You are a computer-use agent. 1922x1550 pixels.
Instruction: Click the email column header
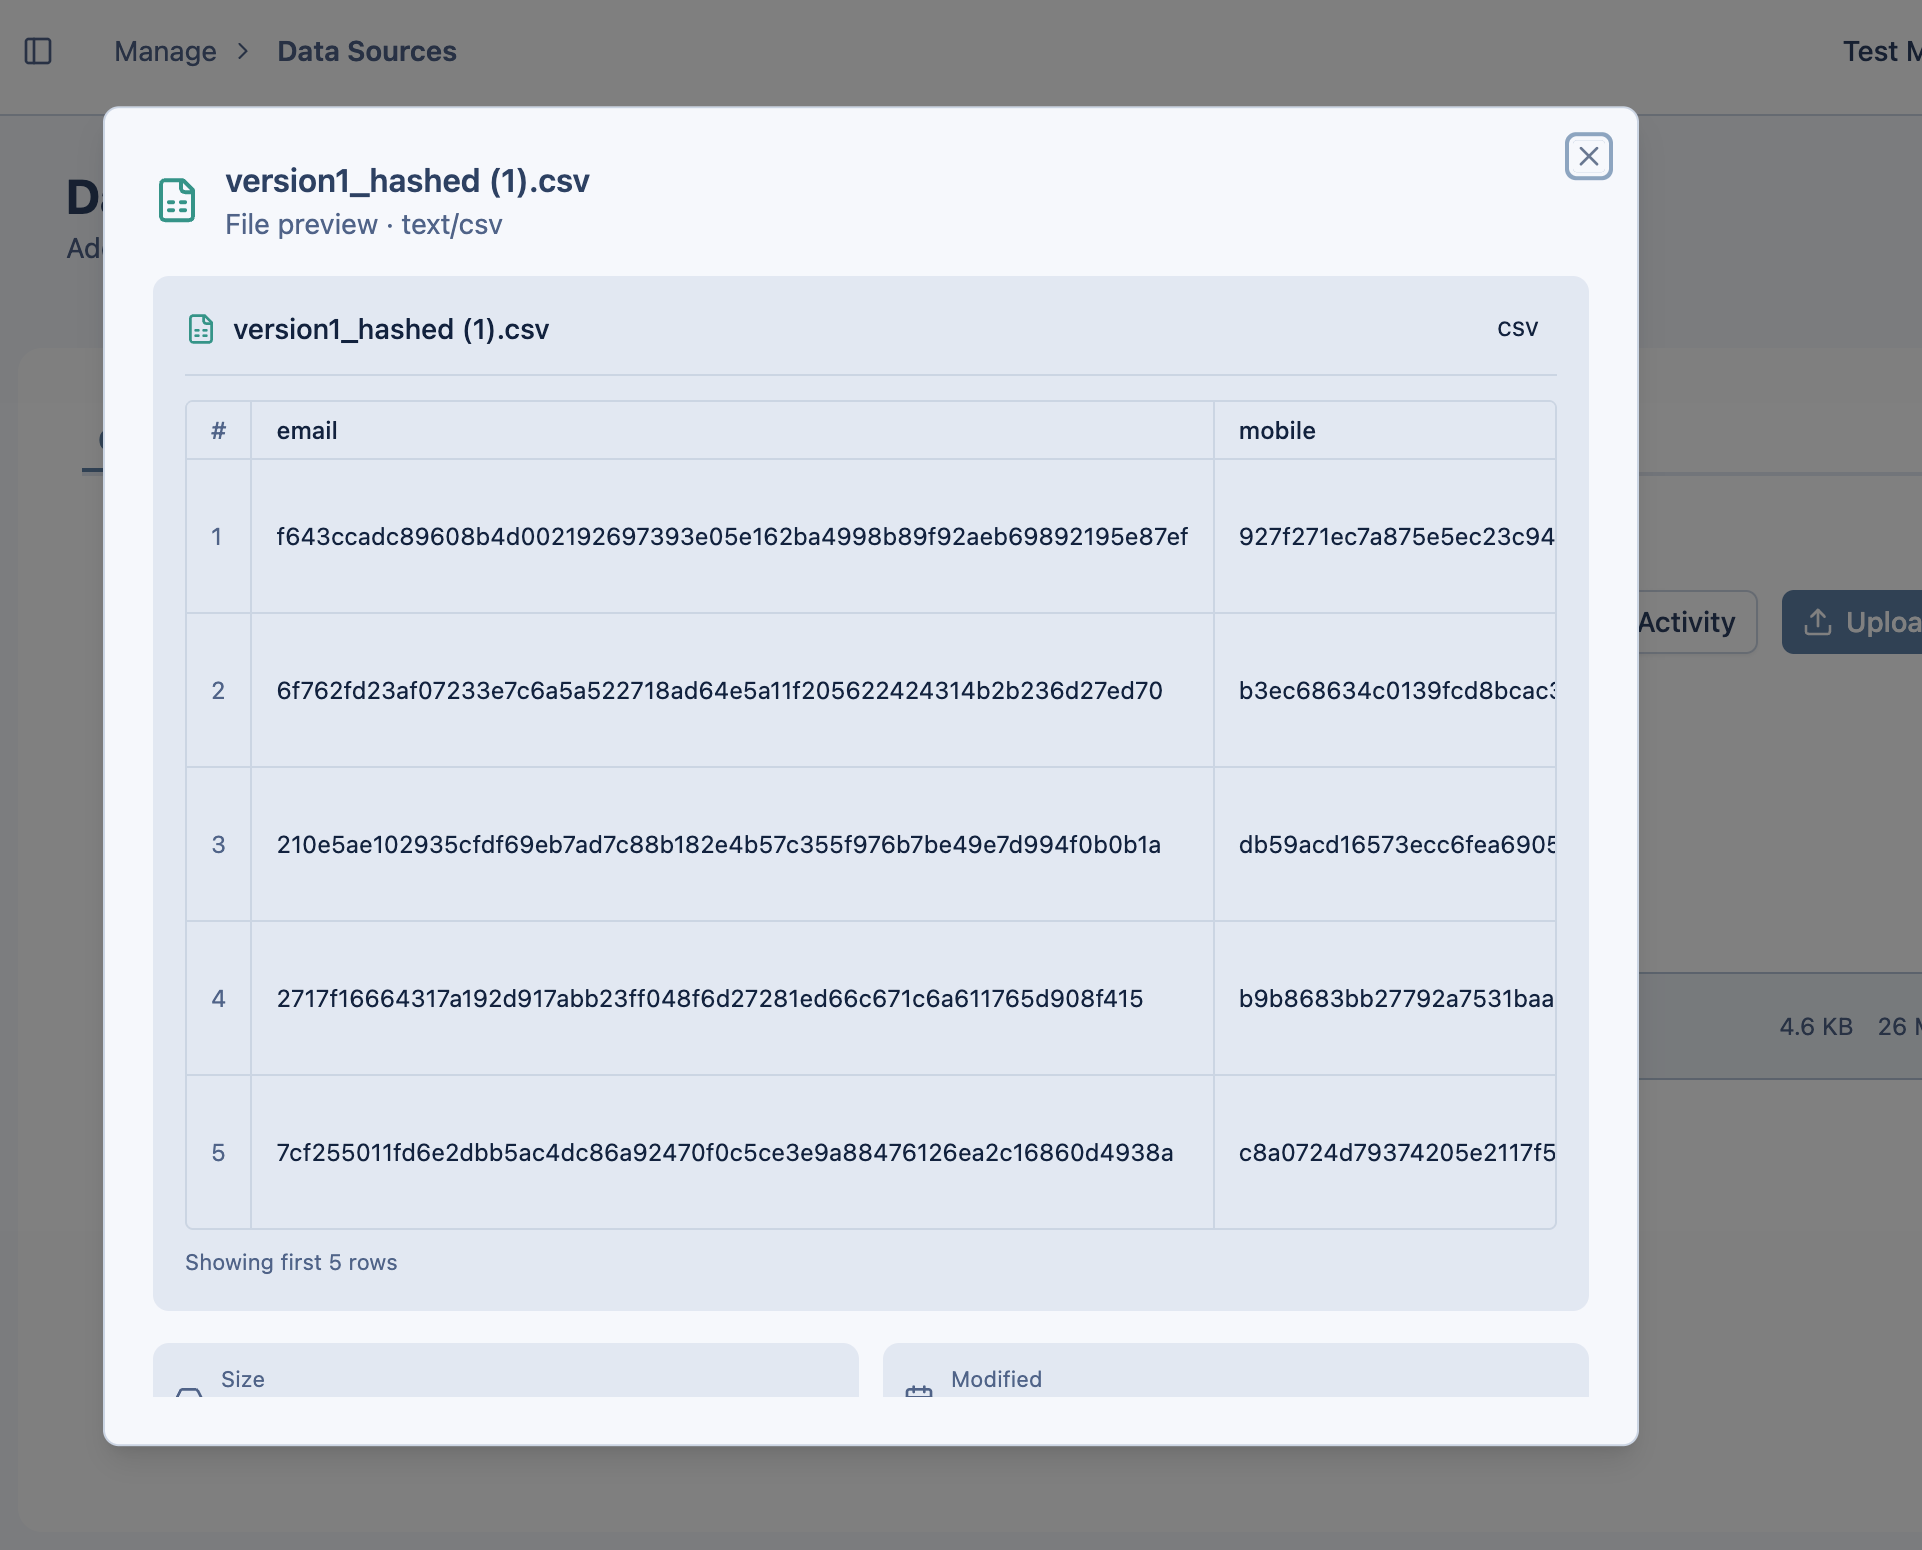[307, 431]
